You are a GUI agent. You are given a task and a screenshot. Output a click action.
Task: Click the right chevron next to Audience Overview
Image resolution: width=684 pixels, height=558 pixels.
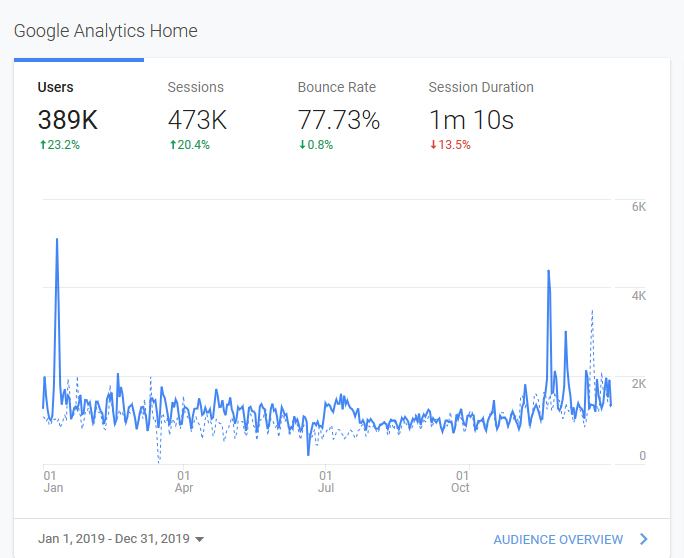[x=644, y=540]
